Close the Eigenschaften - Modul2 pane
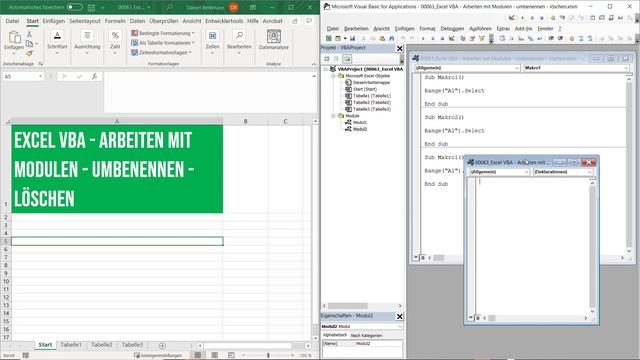Viewport: 640px width, 360px height. [x=400, y=316]
